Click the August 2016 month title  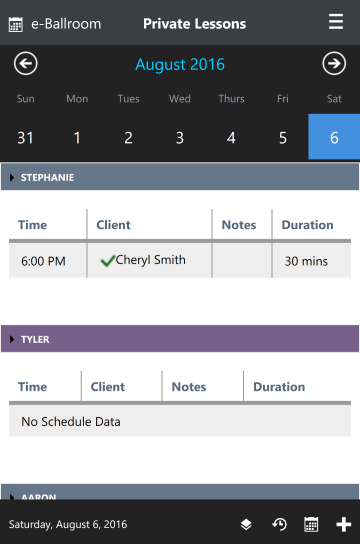point(180,65)
